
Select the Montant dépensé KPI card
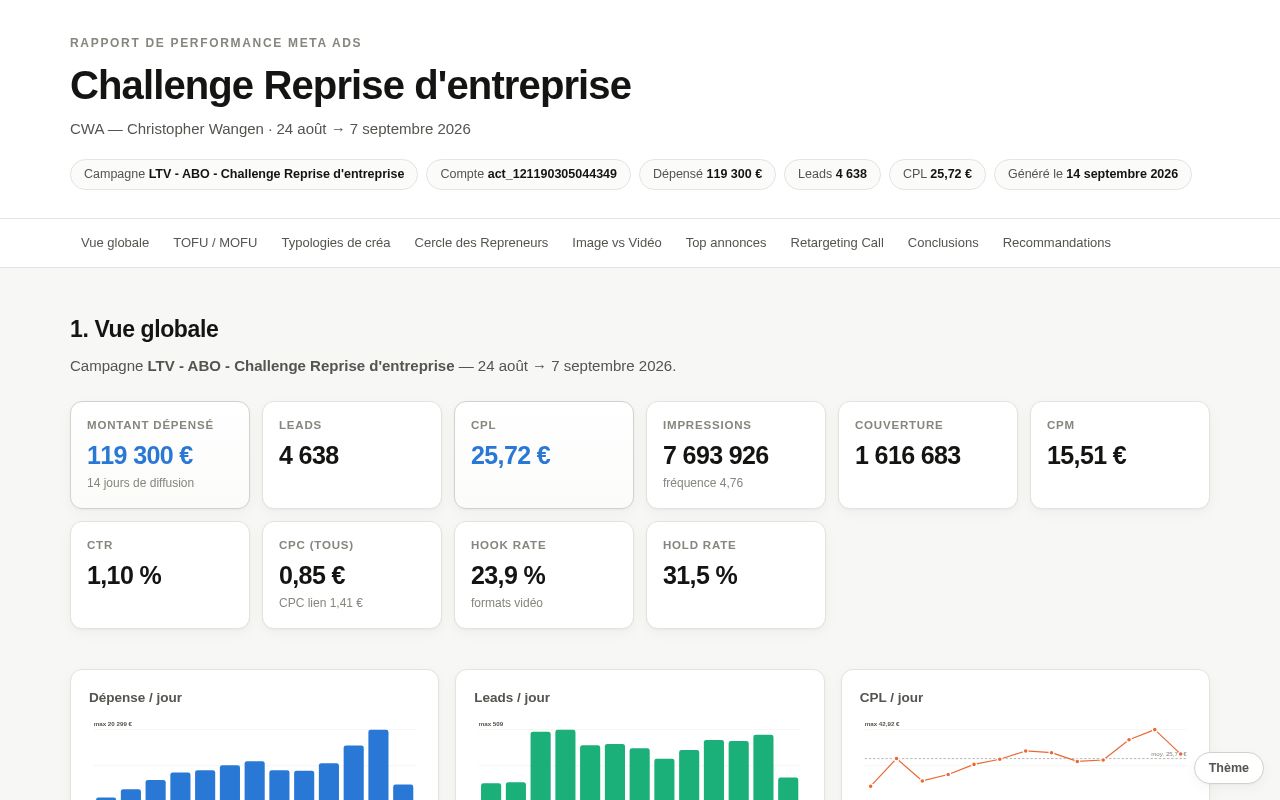[x=160, y=455]
